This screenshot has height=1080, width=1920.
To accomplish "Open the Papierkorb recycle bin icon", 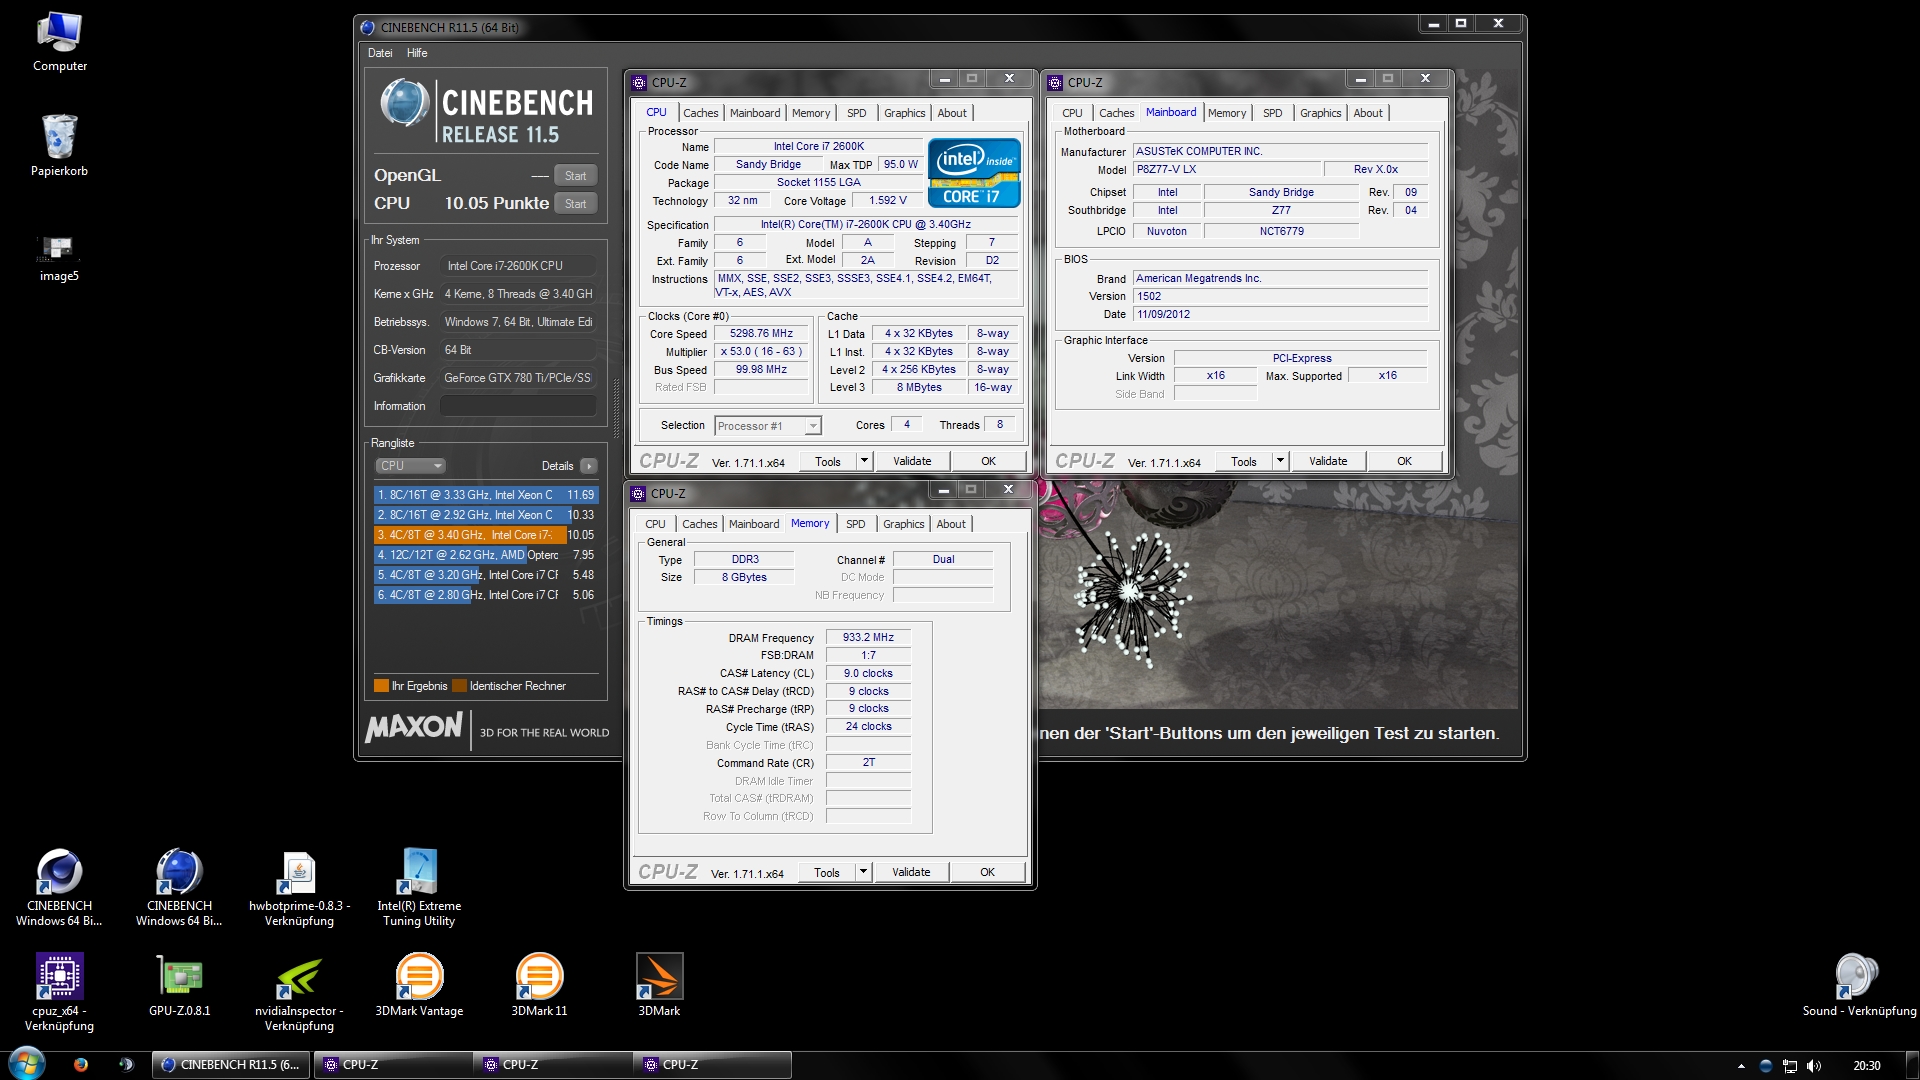I will (x=59, y=145).
